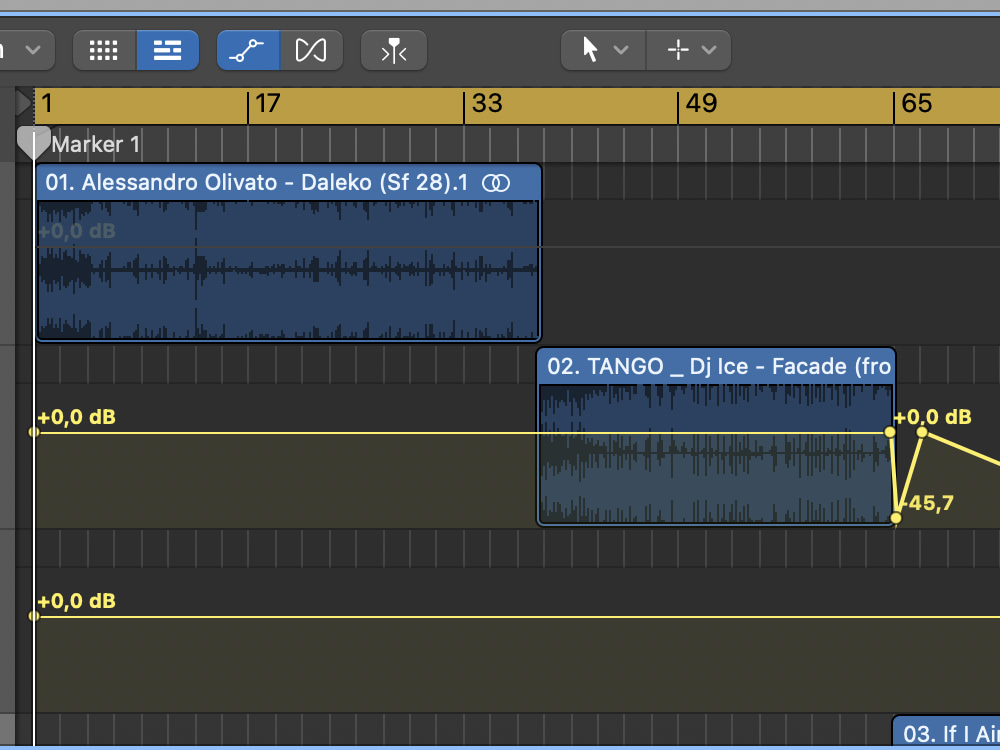This screenshot has width=1000, height=750.
Task: Switch to grid view button
Action: (104, 50)
